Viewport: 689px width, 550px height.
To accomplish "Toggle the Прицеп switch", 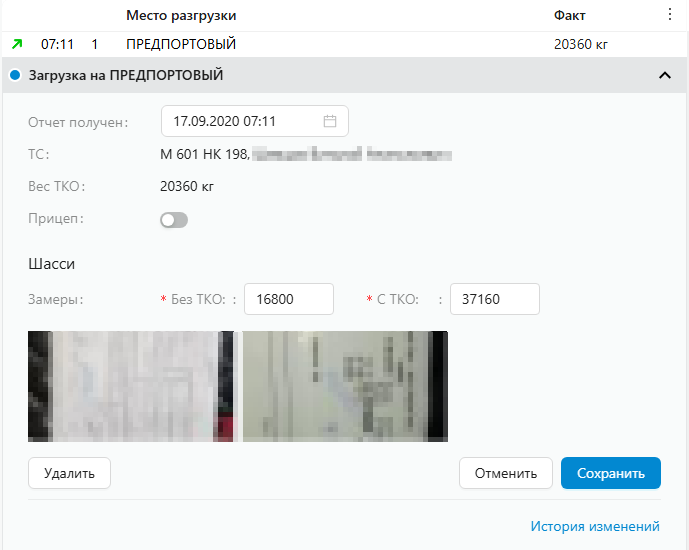I will pyautogui.click(x=174, y=220).
